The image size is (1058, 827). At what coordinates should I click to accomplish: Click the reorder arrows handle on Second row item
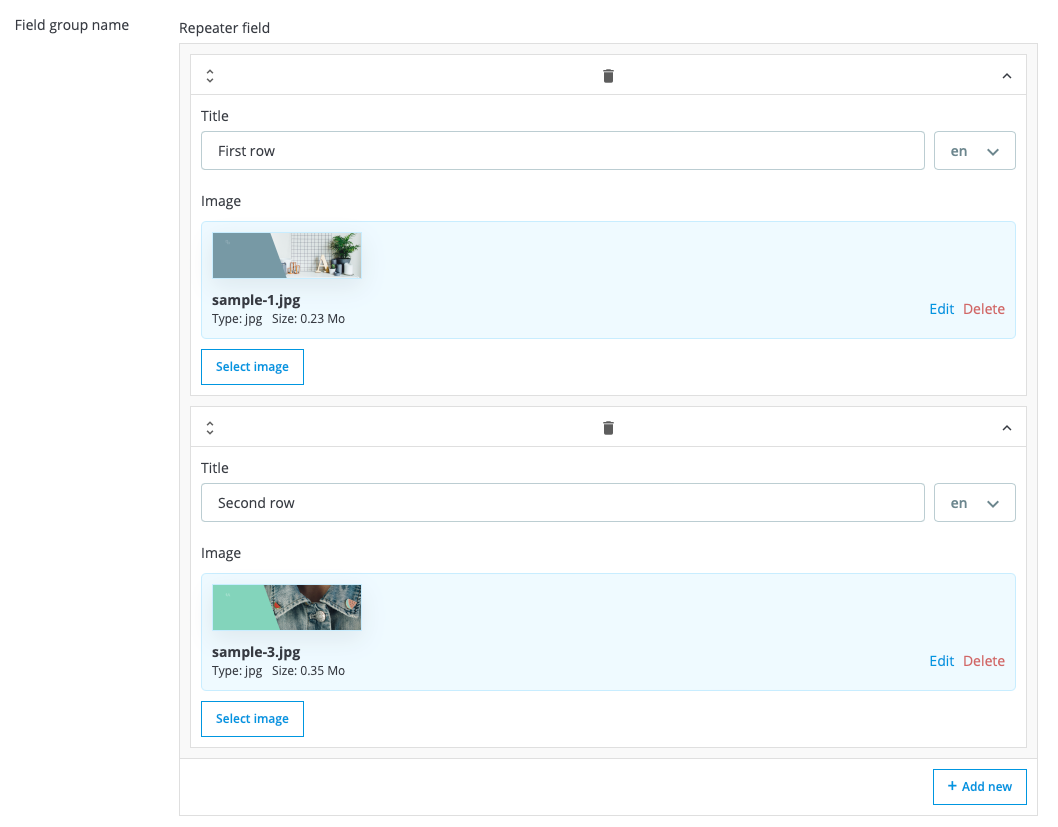210,428
